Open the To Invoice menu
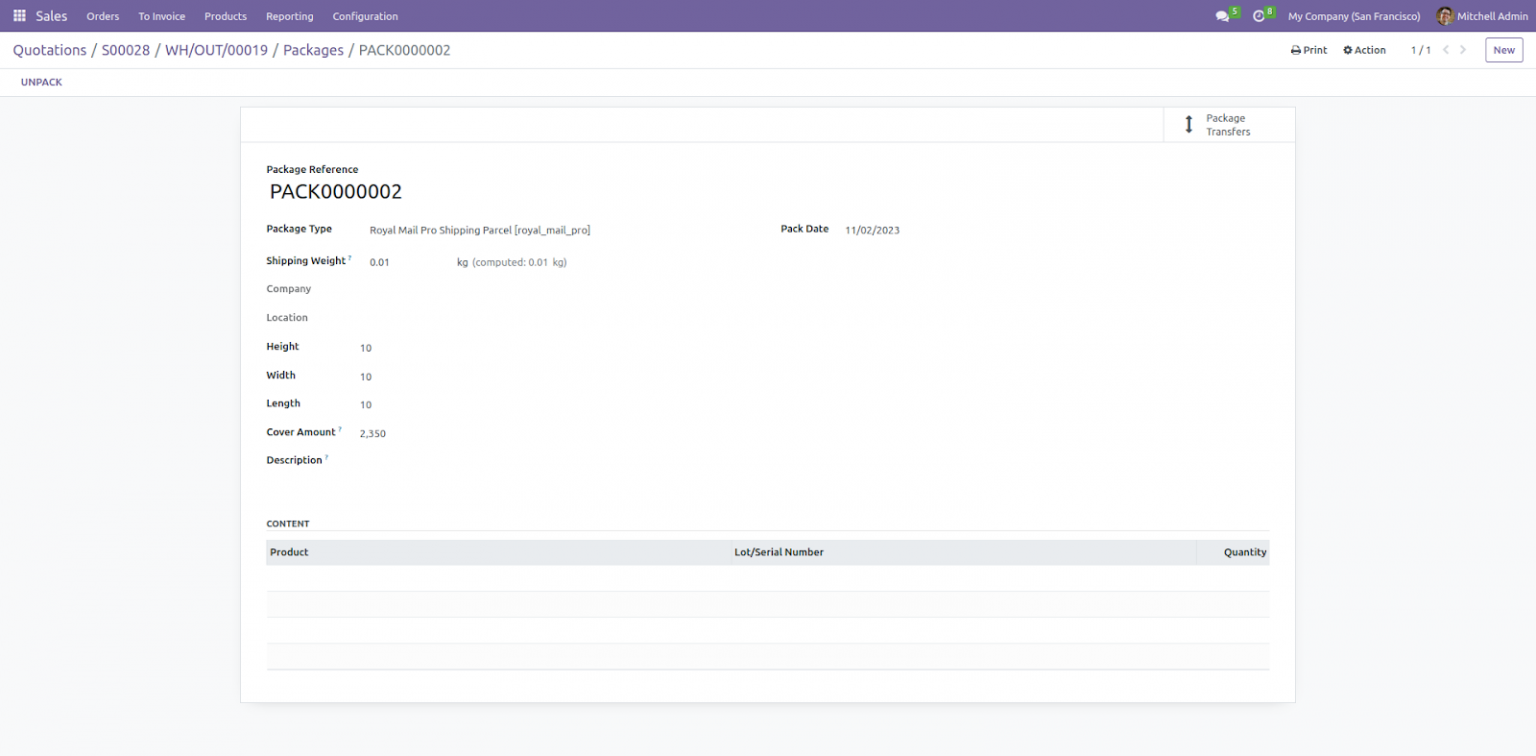 162,16
